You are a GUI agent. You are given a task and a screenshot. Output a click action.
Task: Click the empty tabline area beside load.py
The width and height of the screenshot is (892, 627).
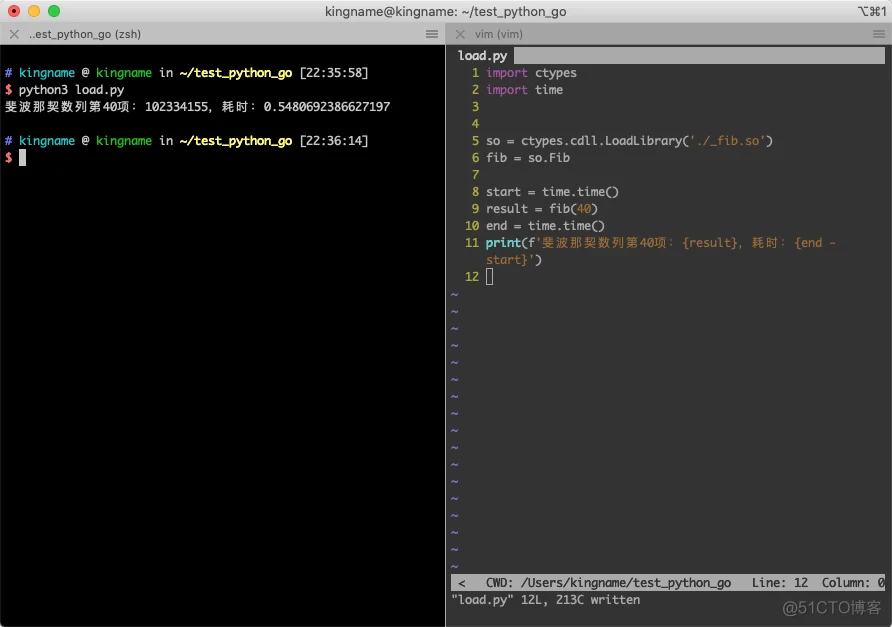[x=700, y=56]
